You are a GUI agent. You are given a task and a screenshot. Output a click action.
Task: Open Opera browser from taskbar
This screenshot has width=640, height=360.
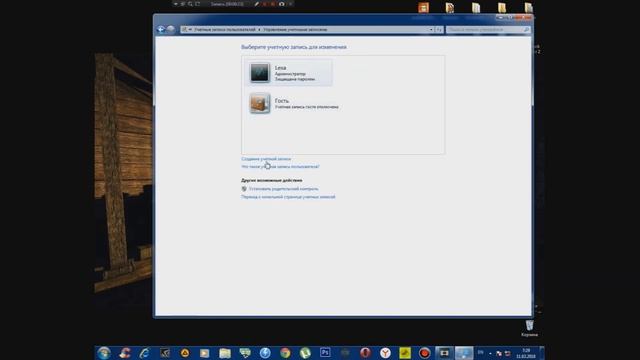365,353
